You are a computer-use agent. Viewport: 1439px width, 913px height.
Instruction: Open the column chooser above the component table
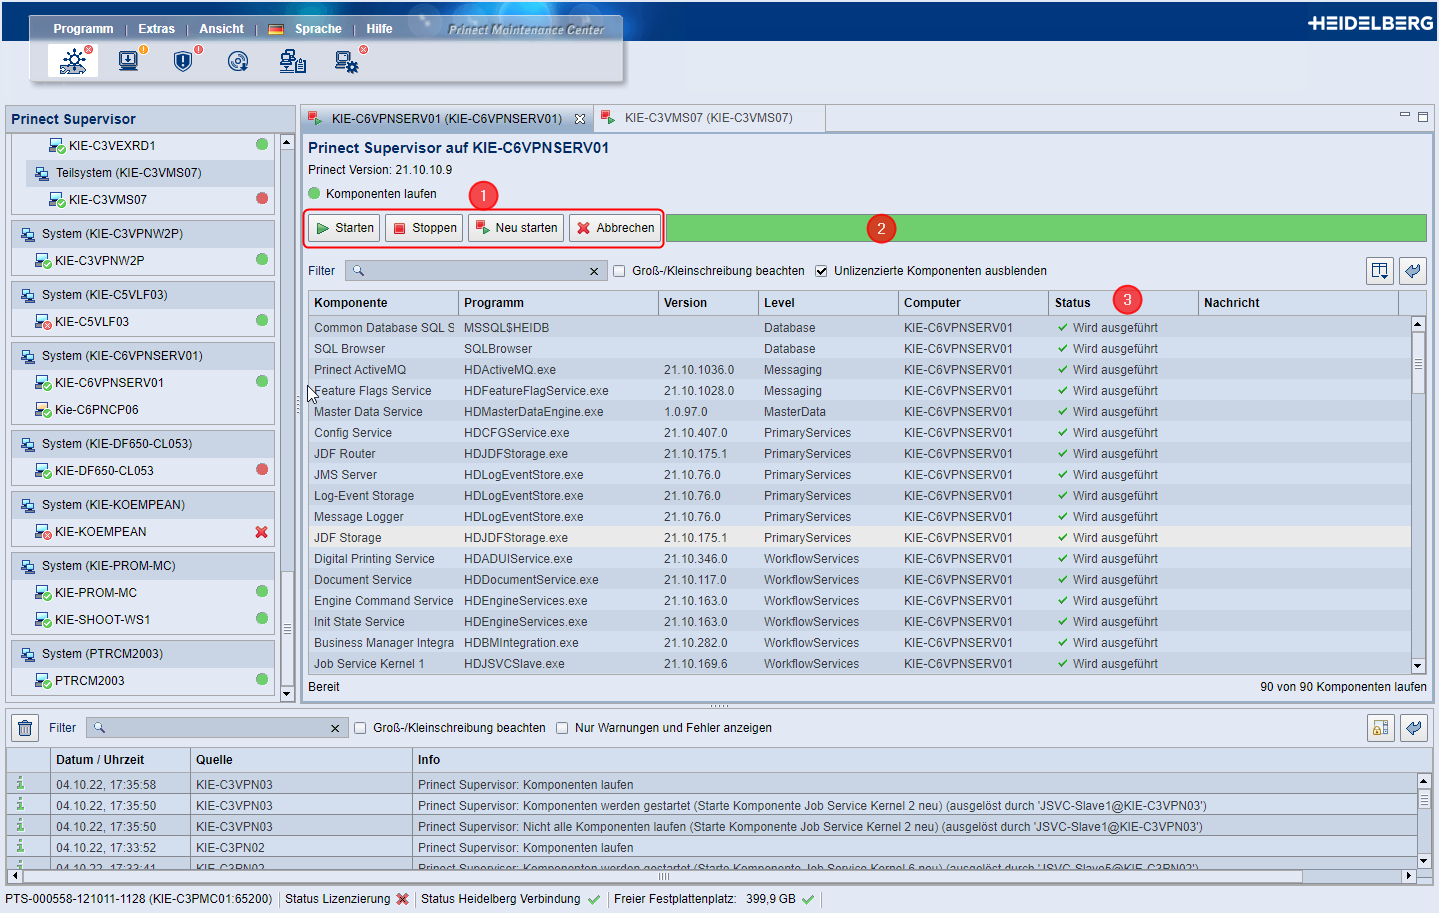1380,271
